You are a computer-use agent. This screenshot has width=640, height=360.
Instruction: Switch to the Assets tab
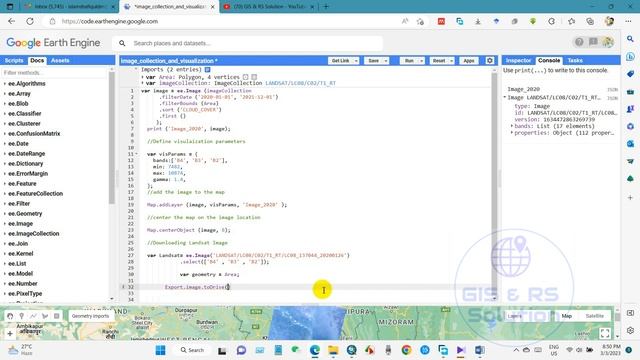tap(60, 60)
